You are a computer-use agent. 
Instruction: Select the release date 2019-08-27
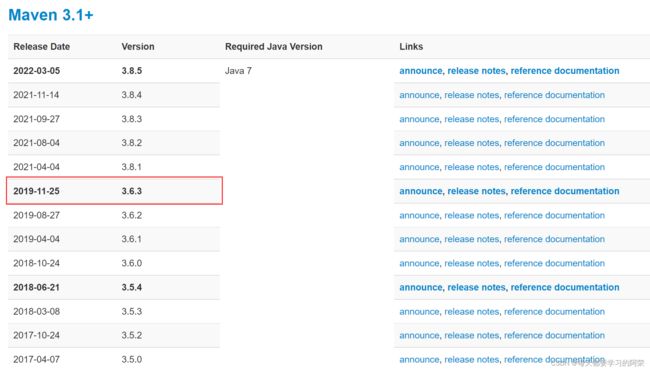[x=36, y=215]
